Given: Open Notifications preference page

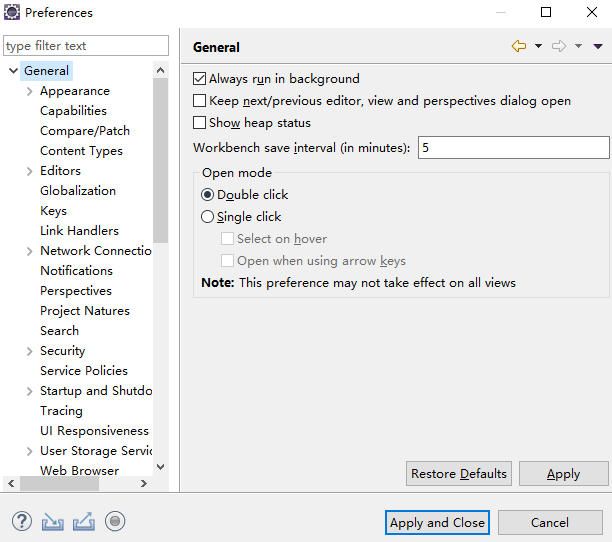Looking at the screenshot, I should pyautogui.click(x=76, y=271).
